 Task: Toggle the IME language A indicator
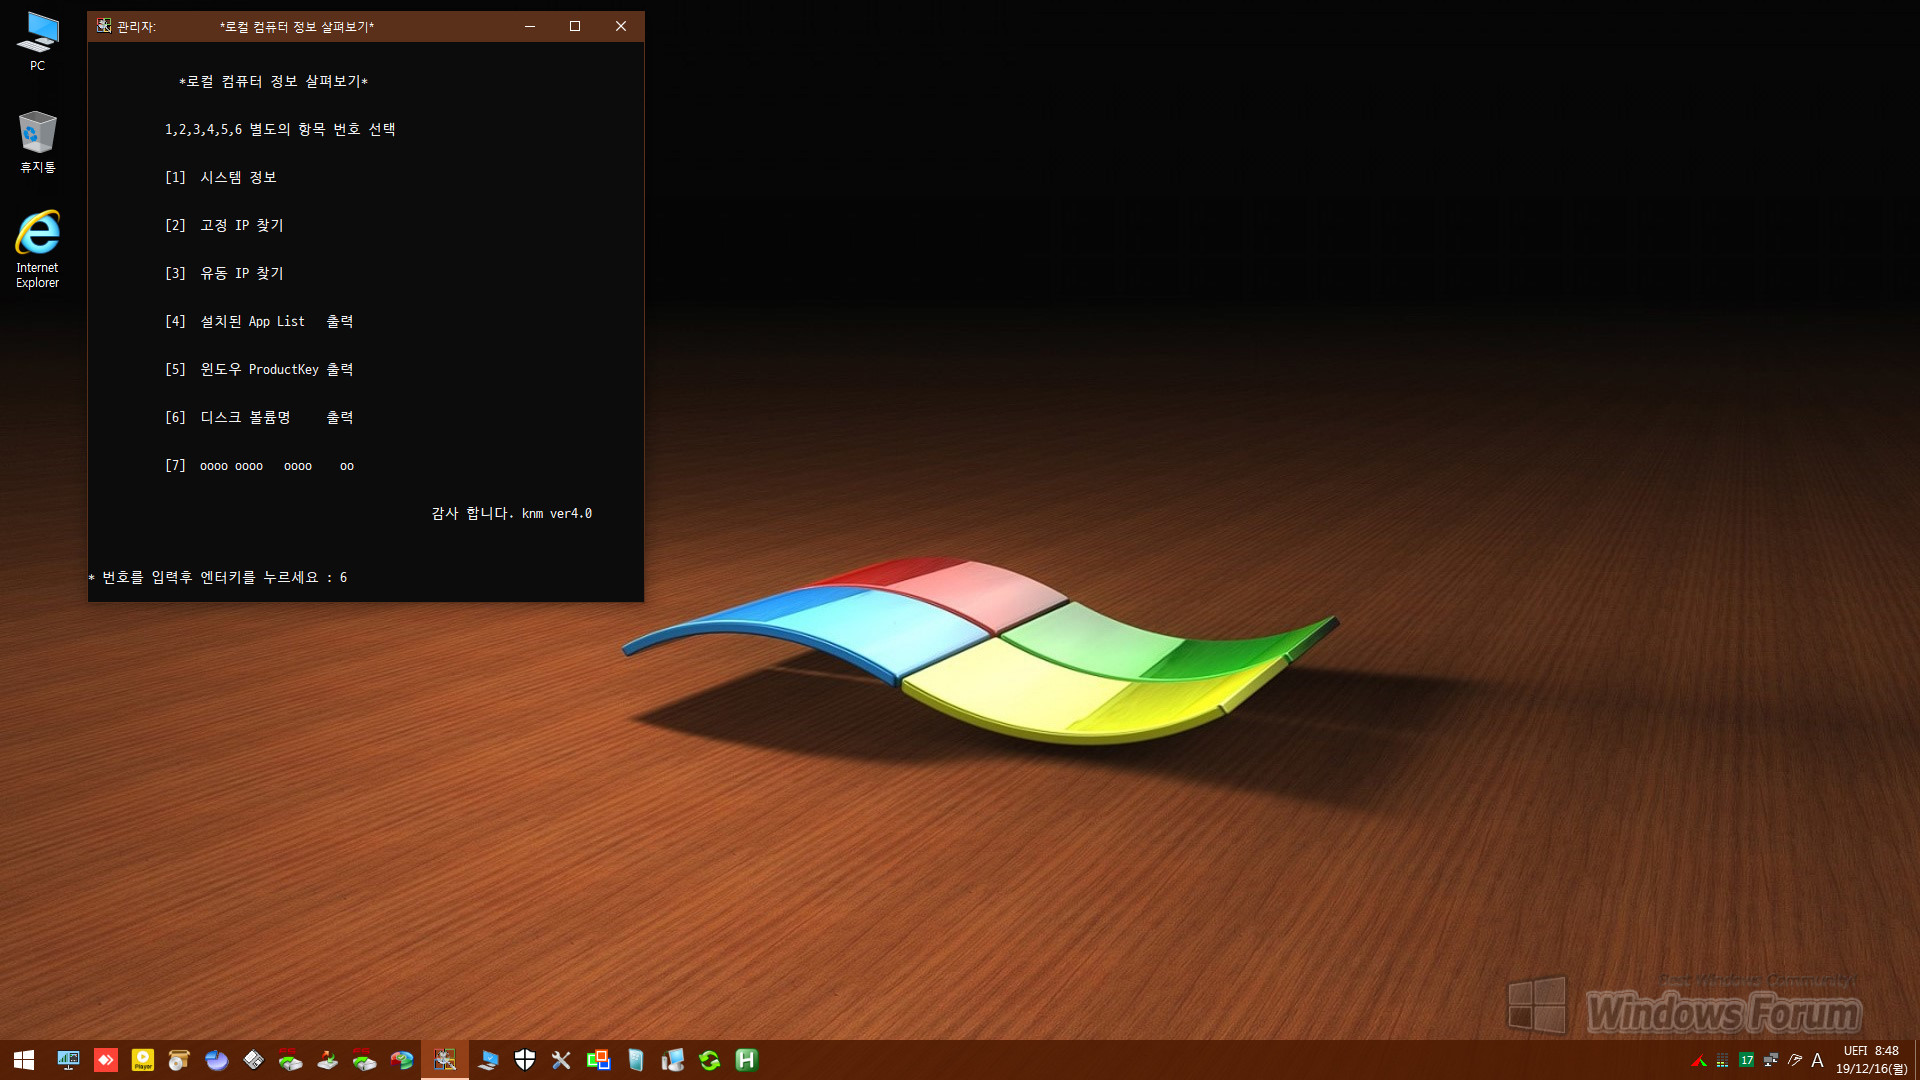pyautogui.click(x=1818, y=1060)
